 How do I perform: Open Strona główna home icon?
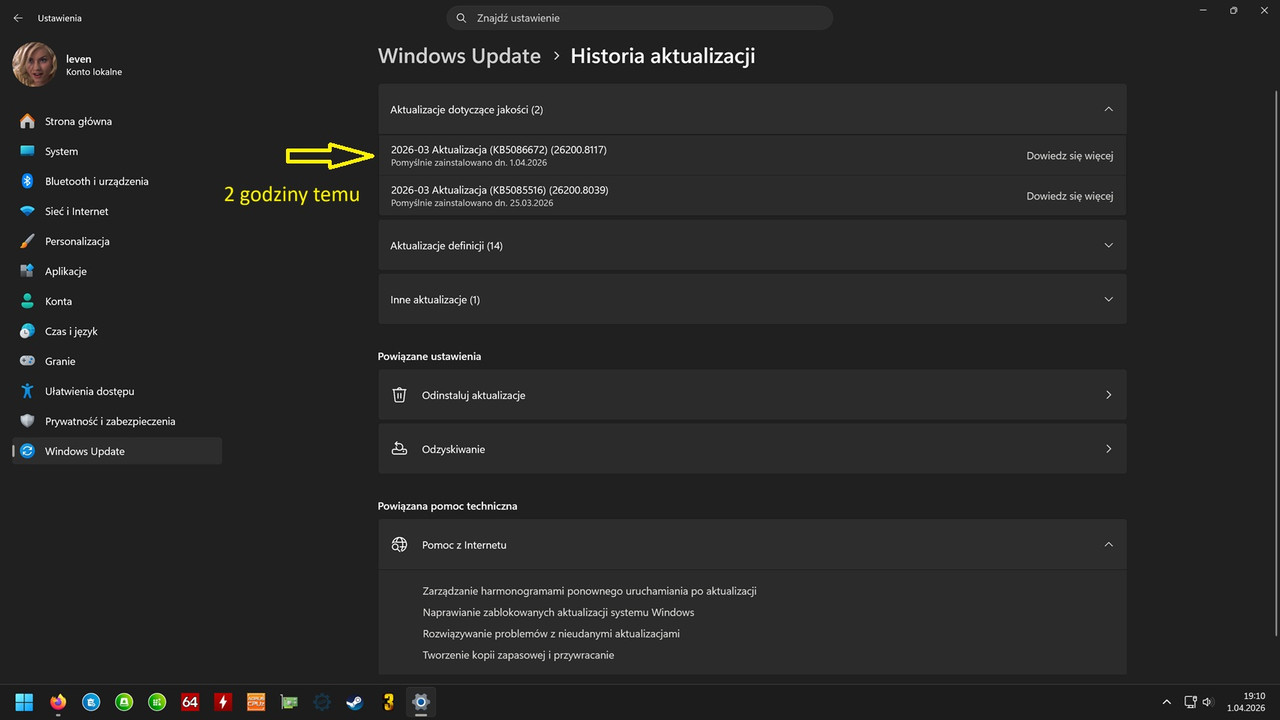pos(27,121)
